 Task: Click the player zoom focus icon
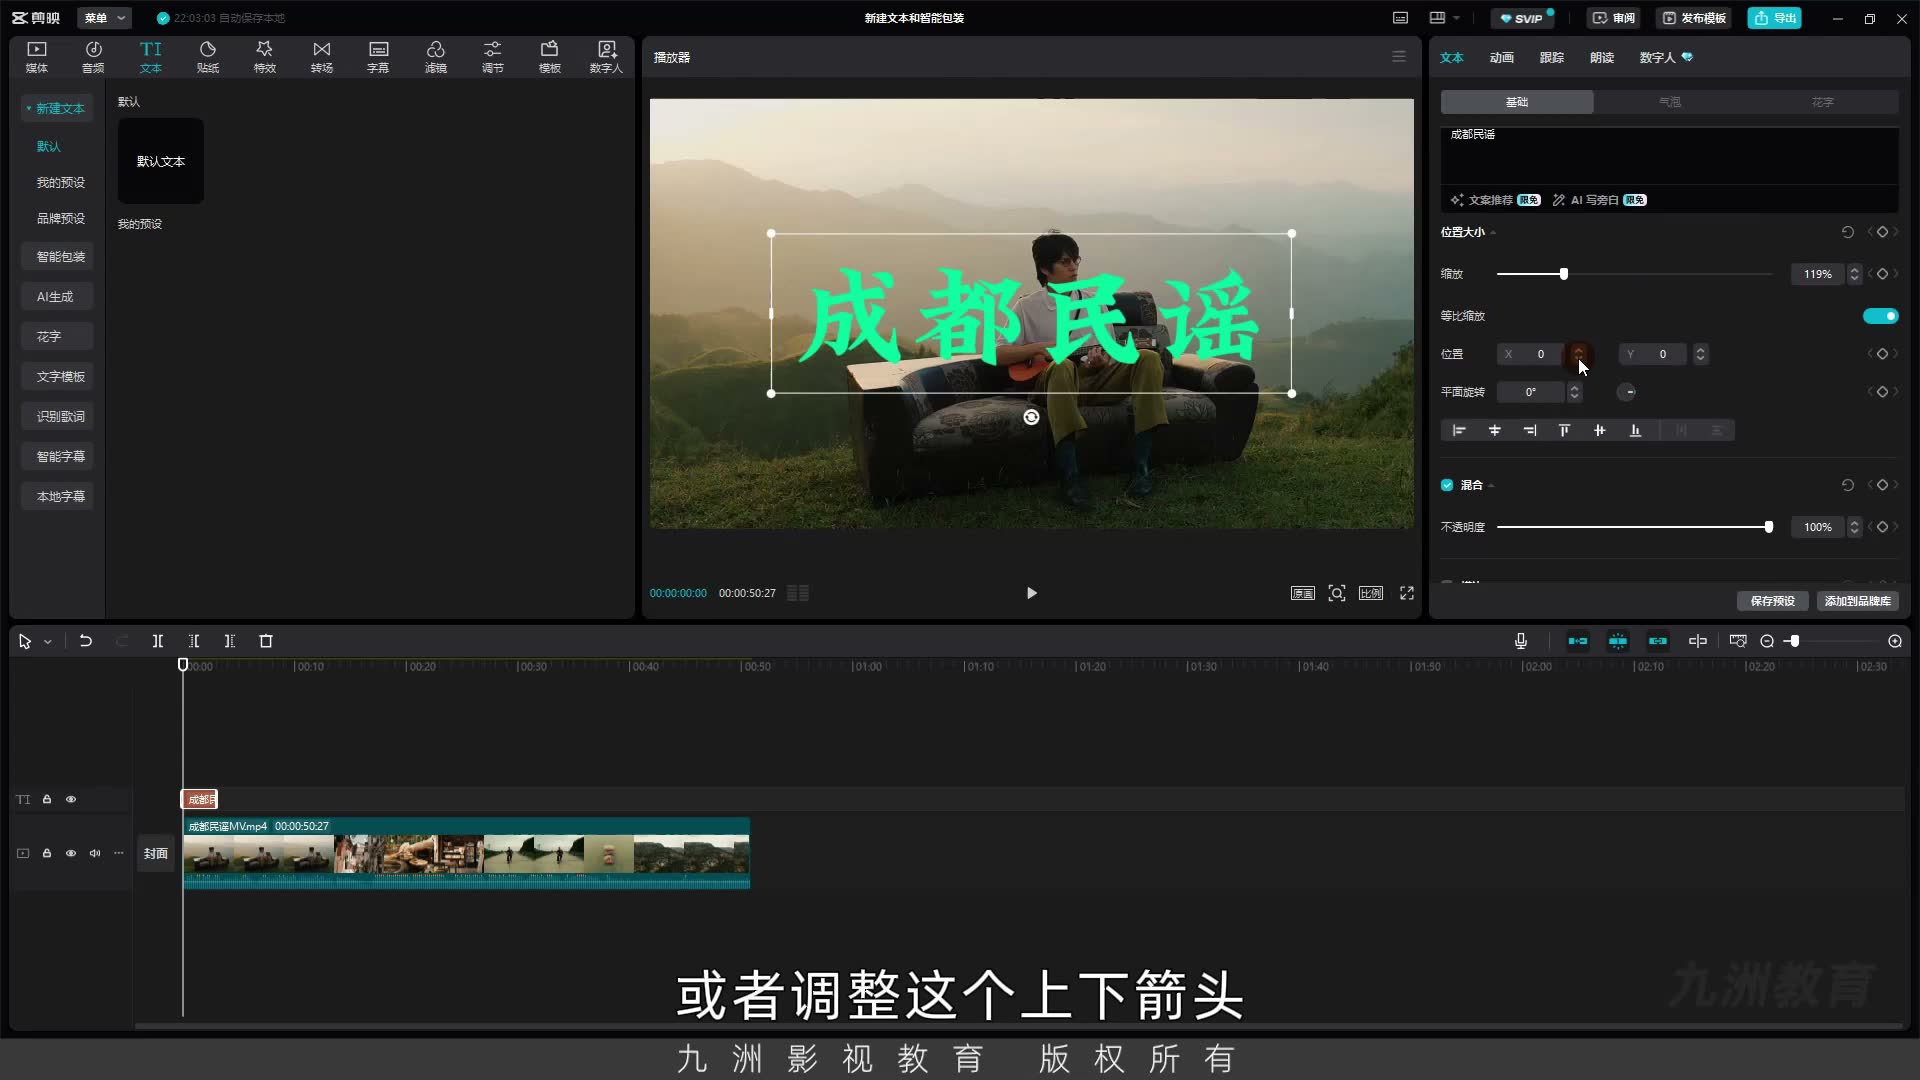pos(1337,593)
